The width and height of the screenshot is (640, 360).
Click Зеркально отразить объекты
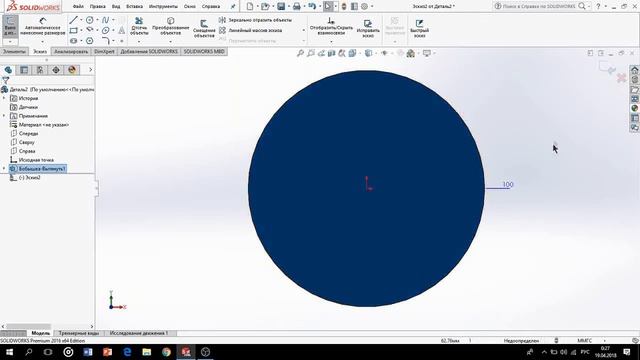(256, 20)
